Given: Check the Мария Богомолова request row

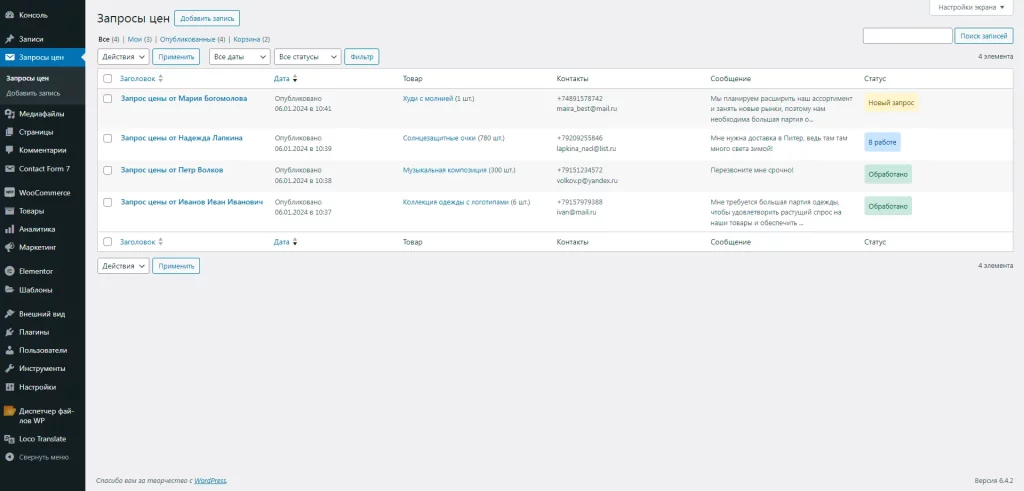Looking at the screenshot, I should (x=108, y=99).
